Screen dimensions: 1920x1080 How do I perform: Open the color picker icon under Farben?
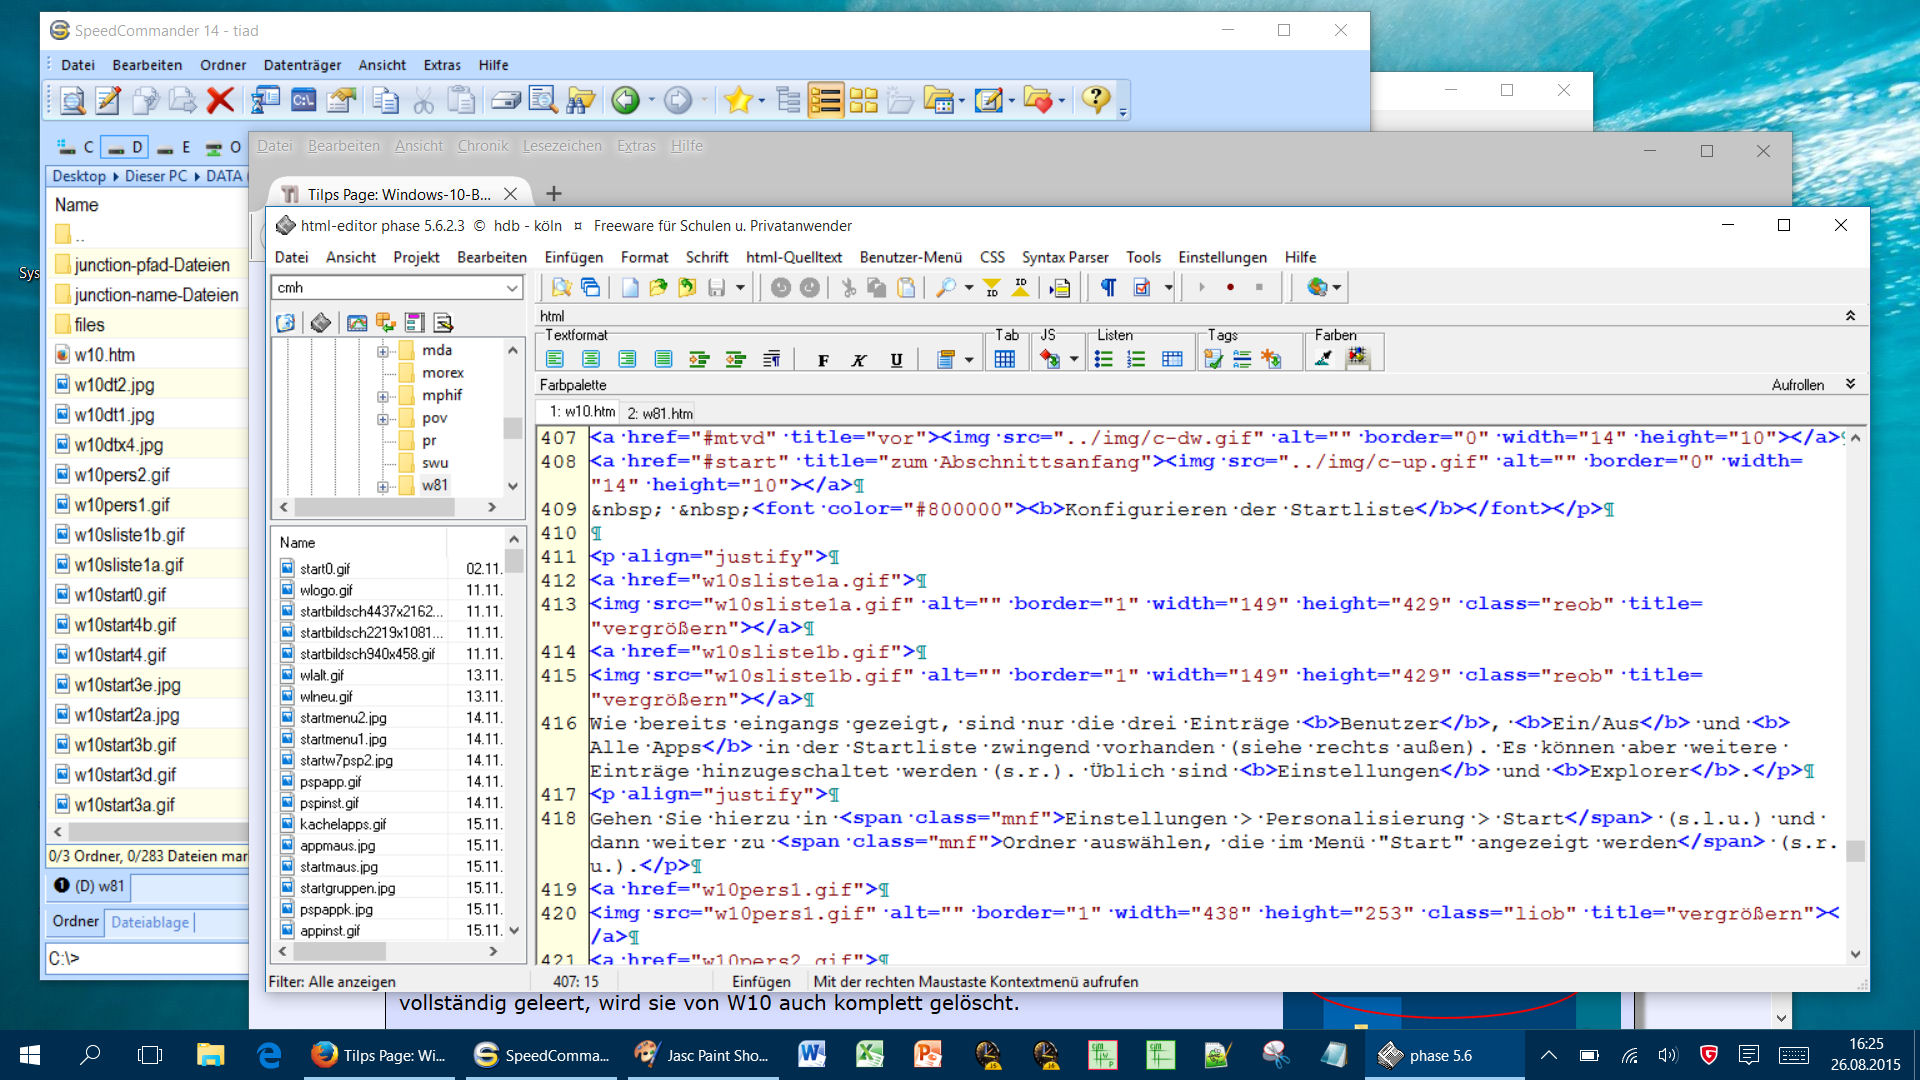tap(1323, 359)
